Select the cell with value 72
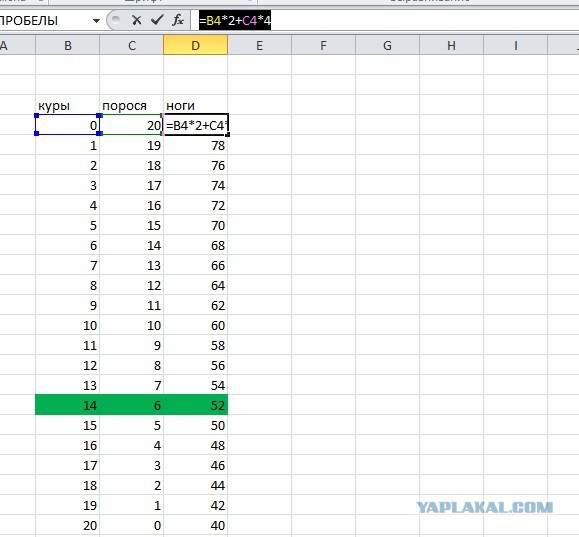Viewport: 579px width, 537px height. tap(196, 205)
